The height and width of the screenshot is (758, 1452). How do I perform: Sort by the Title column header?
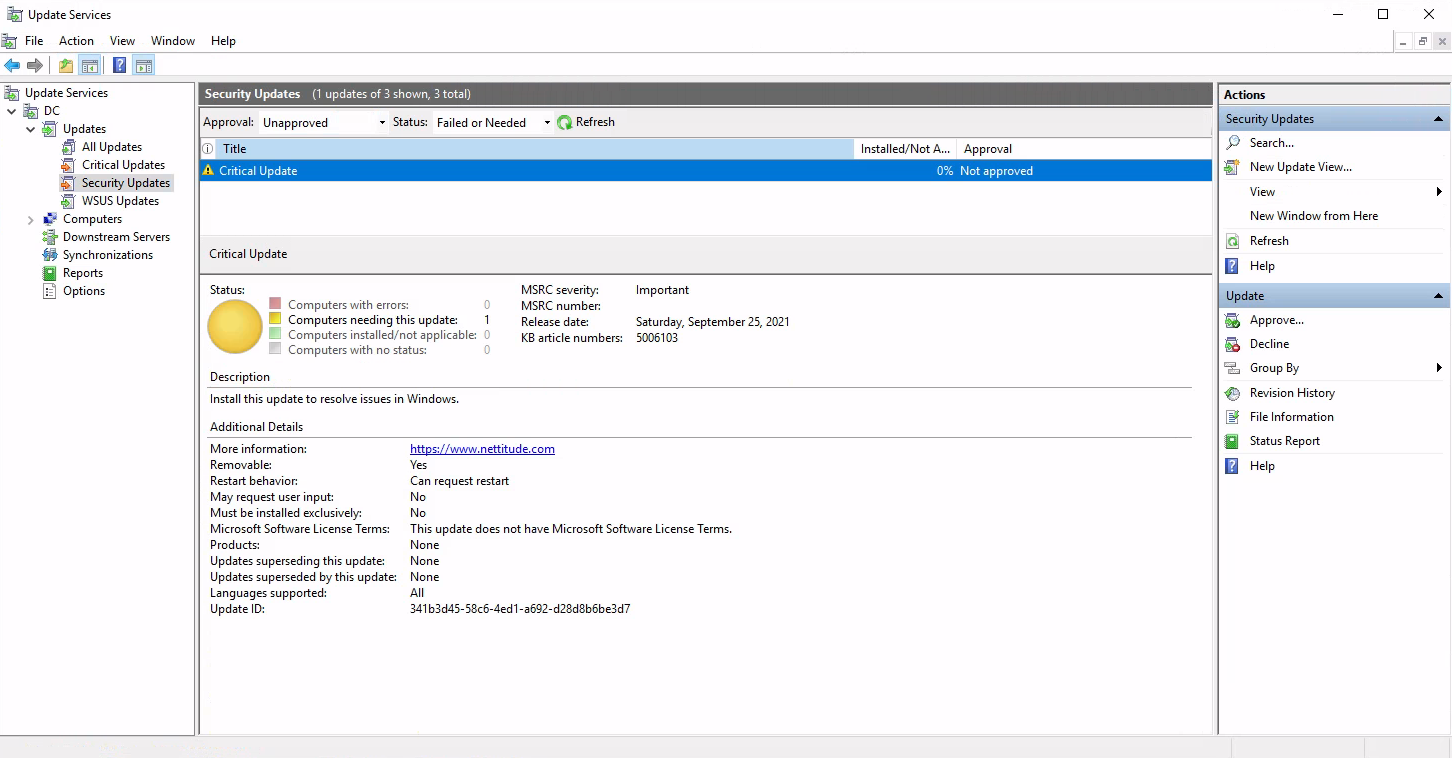tap(535, 149)
